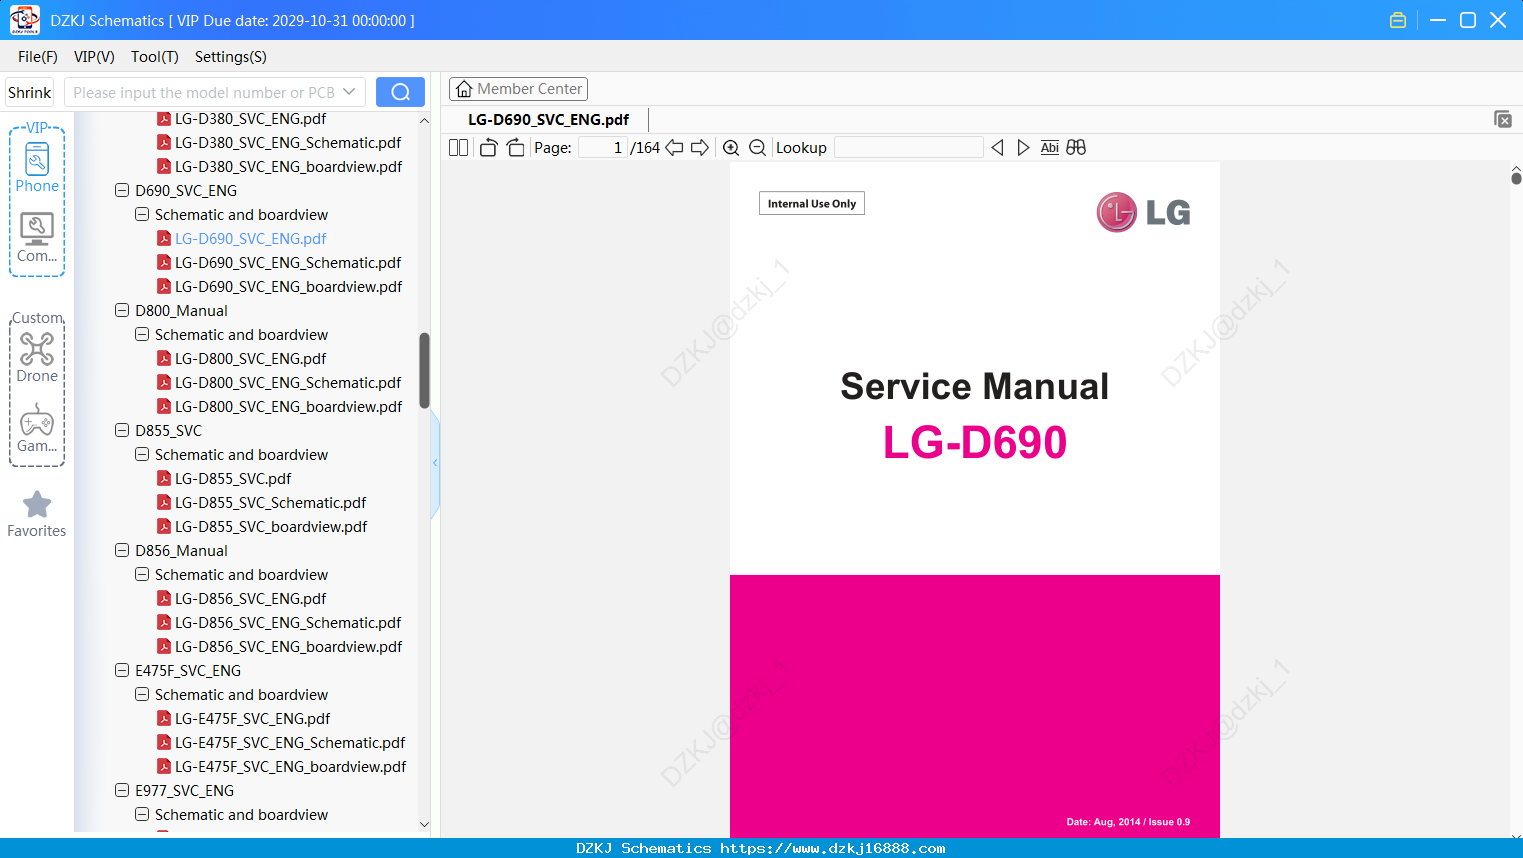Select the Game console category
This screenshot has height=858, width=1523.
37,428
